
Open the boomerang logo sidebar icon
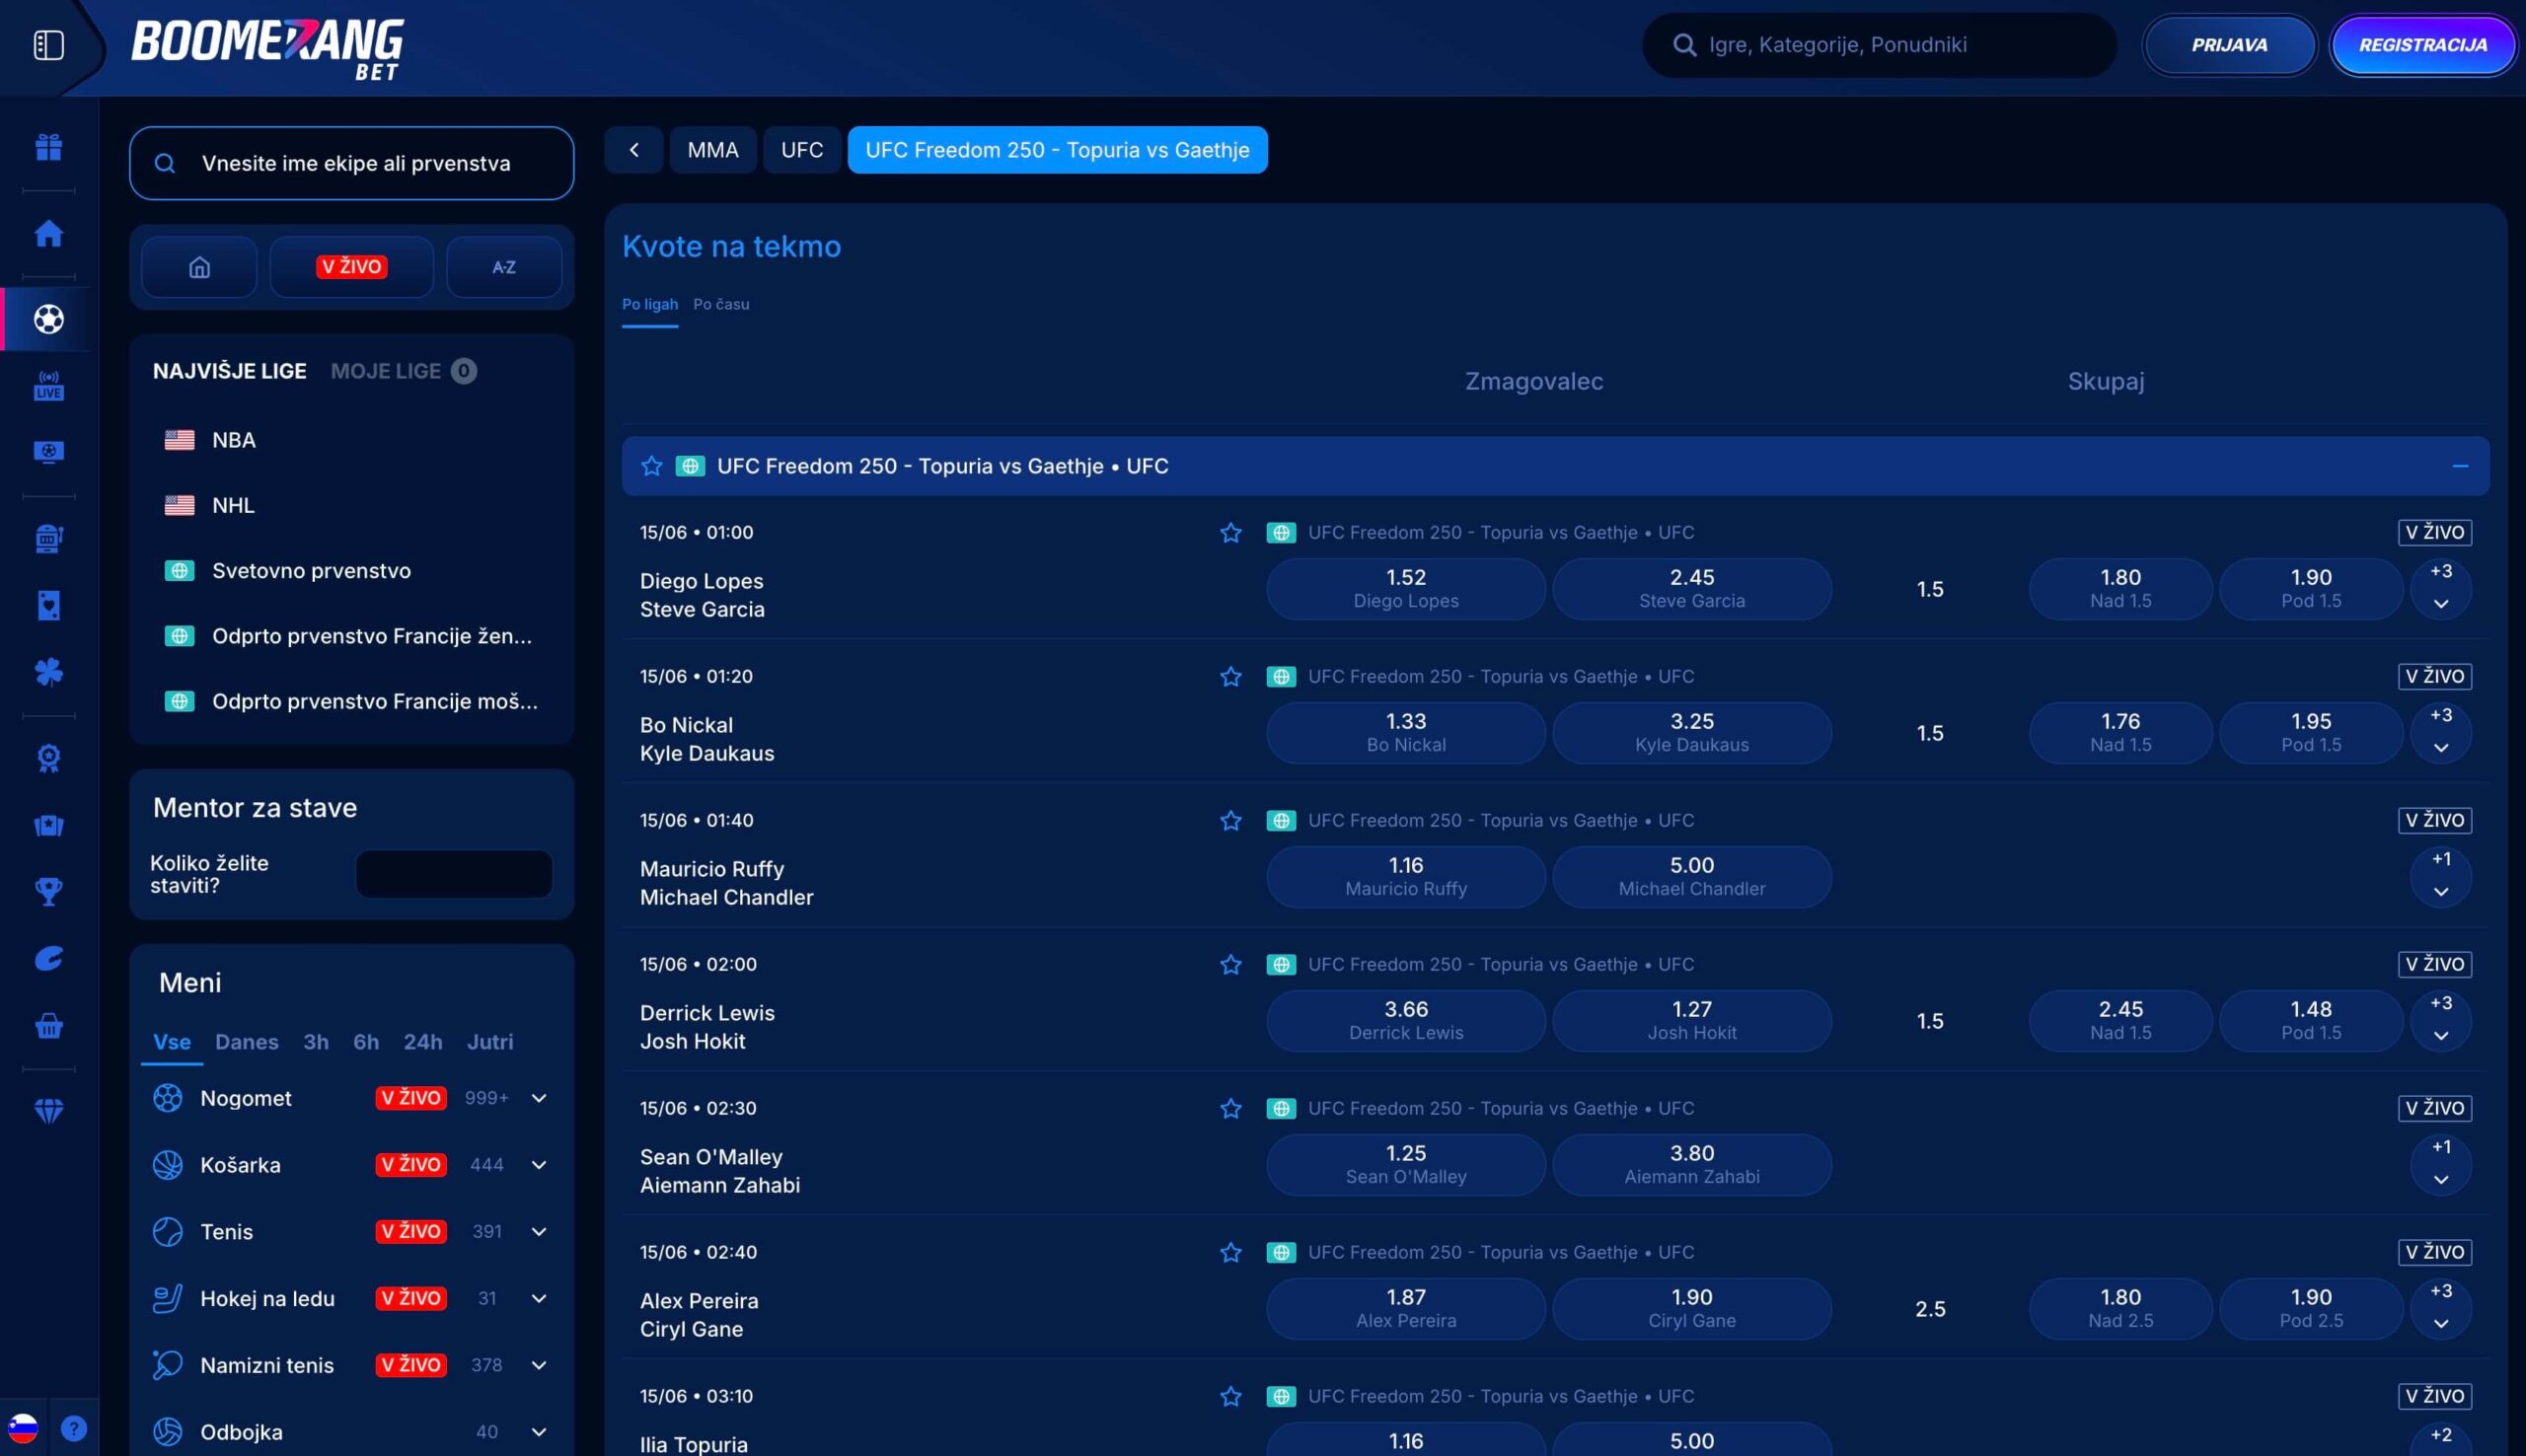(48, 959)
